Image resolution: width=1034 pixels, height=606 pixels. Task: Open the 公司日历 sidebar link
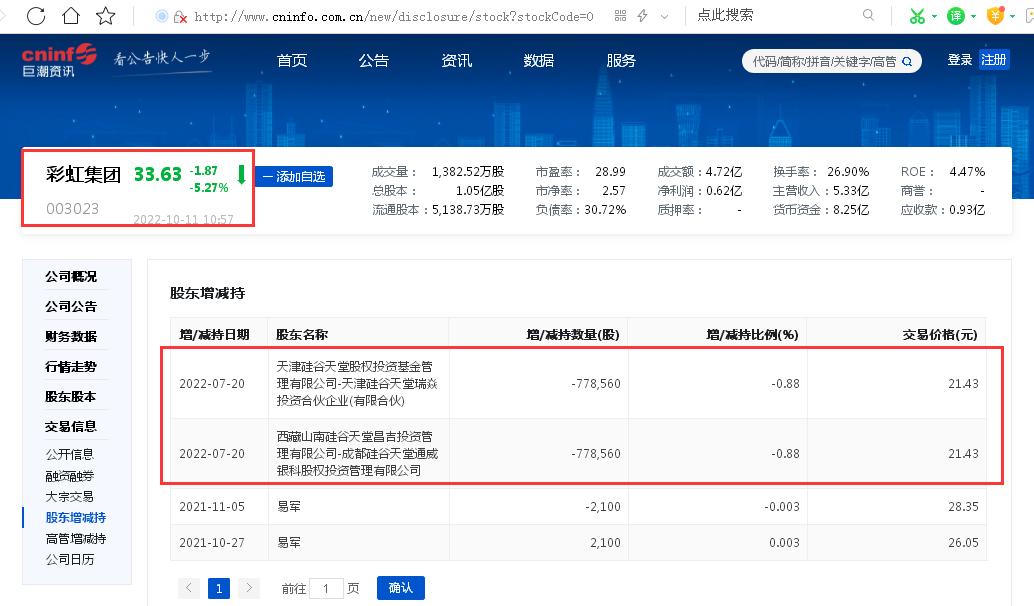70,559
